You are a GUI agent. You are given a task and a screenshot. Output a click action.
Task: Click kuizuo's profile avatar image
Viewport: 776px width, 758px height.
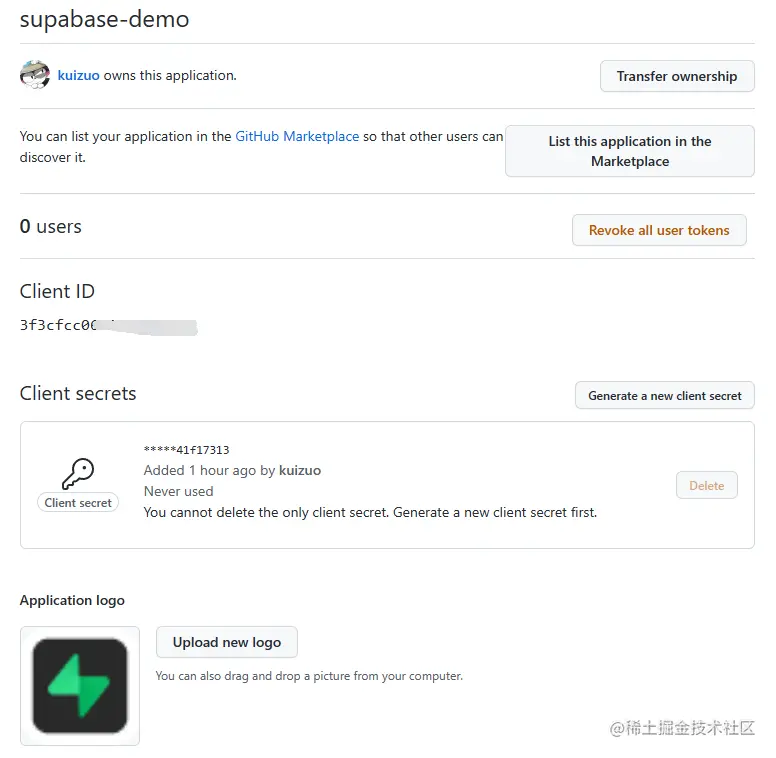click(x=35, y=75)
